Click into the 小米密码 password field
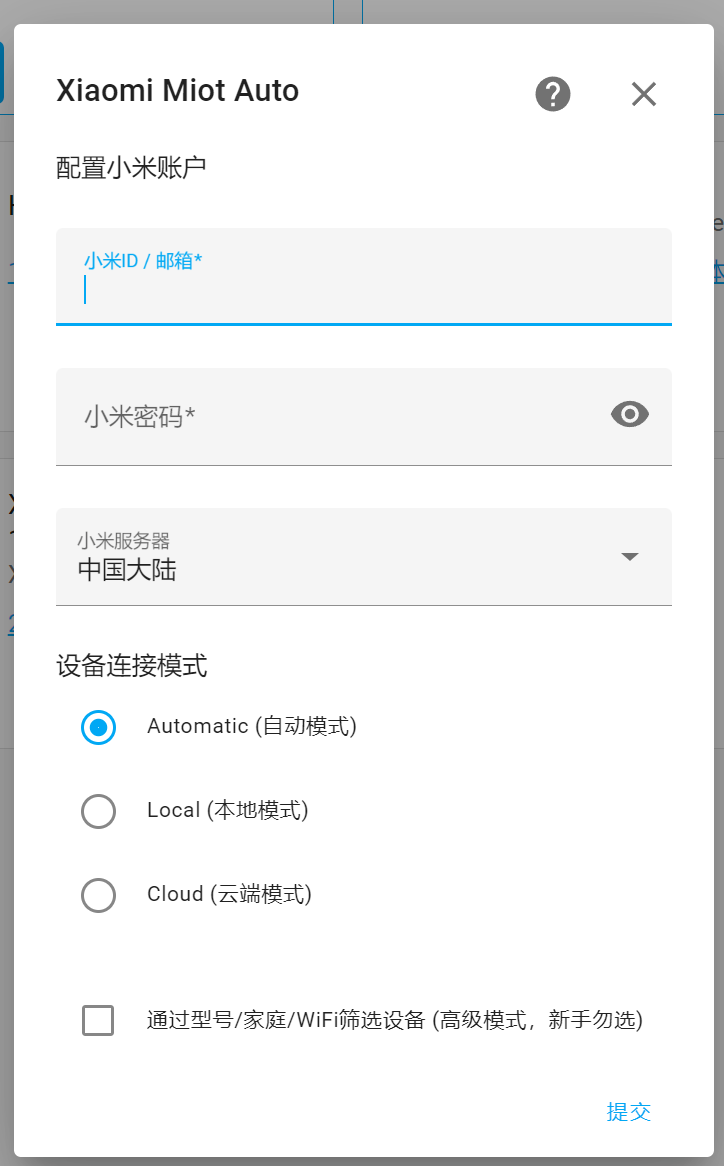 coord(330,416)
